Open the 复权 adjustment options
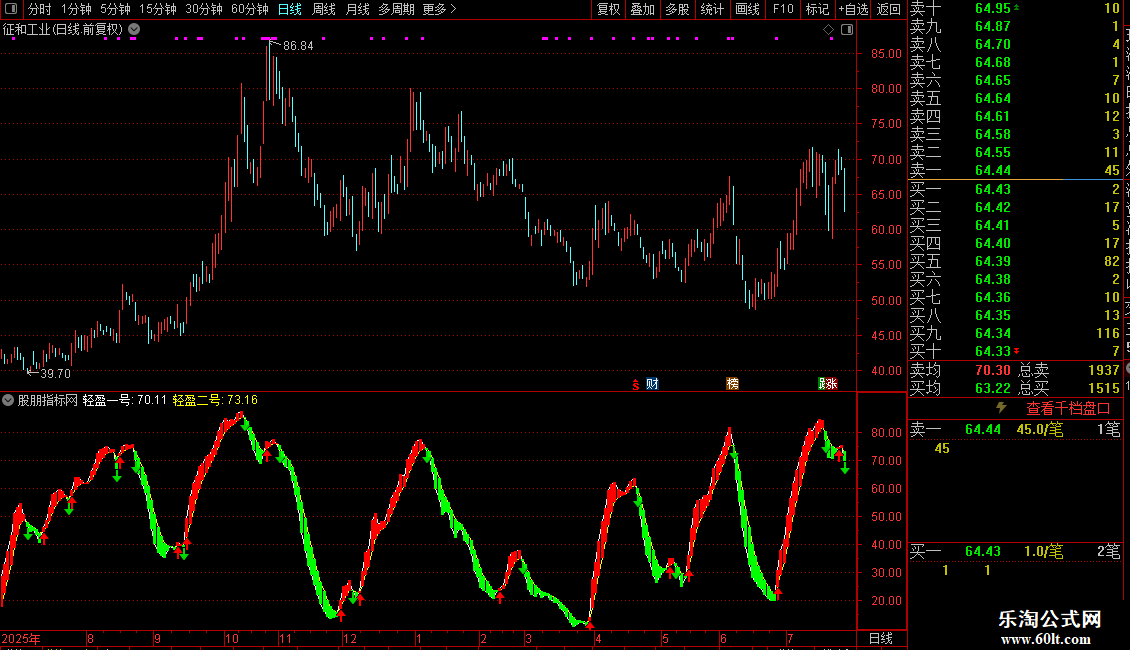Image resolution: width=1130 pixels, height=650 pixels. point(608,9)
